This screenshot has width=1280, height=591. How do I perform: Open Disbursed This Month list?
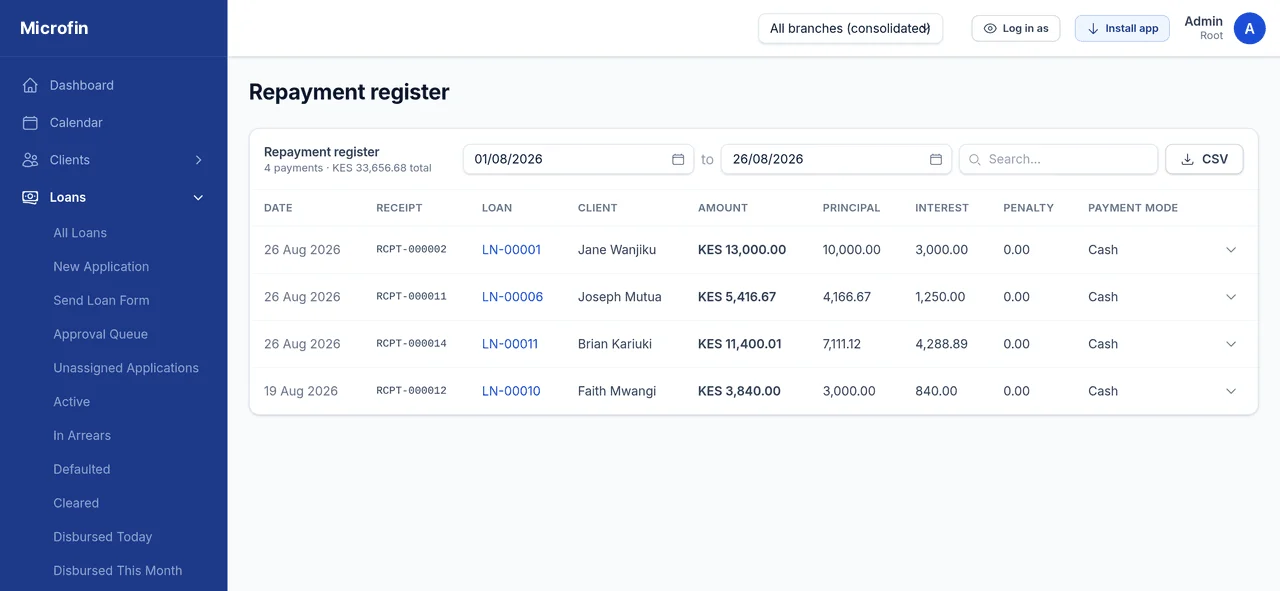[x=118, y=571]
